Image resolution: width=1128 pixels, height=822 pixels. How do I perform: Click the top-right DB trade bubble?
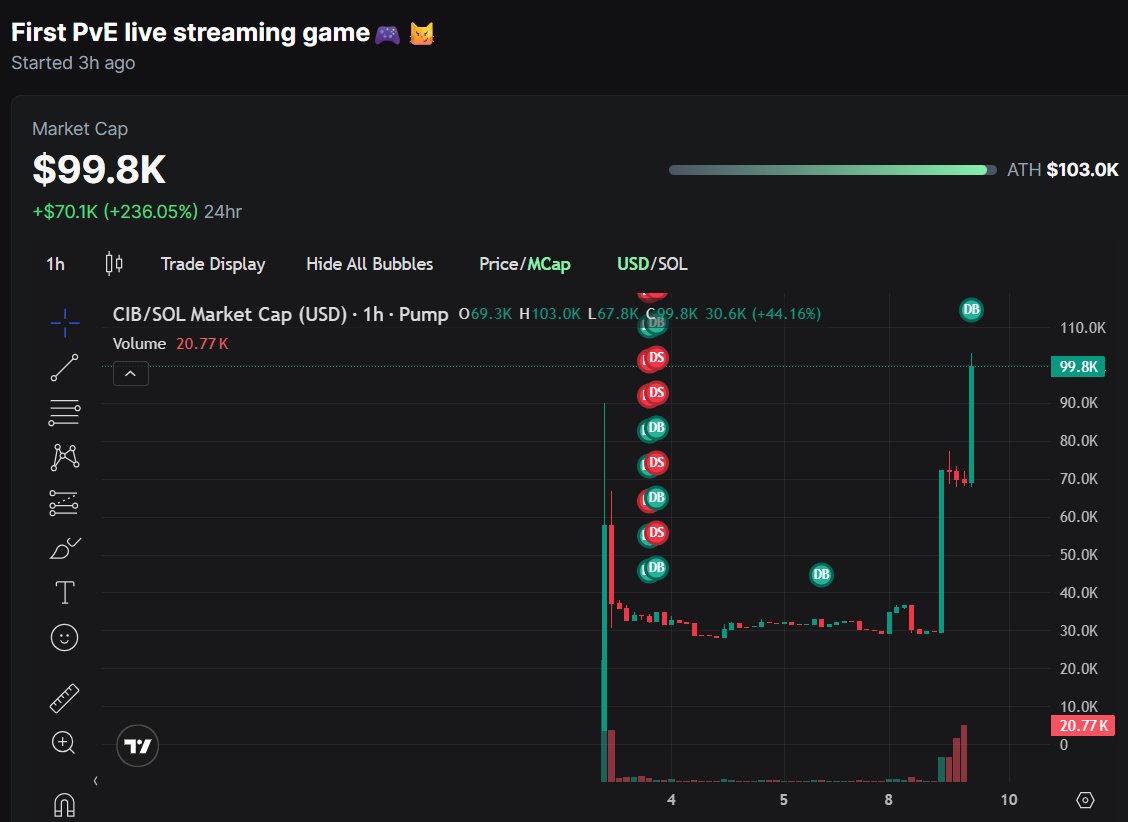point(971,310)
